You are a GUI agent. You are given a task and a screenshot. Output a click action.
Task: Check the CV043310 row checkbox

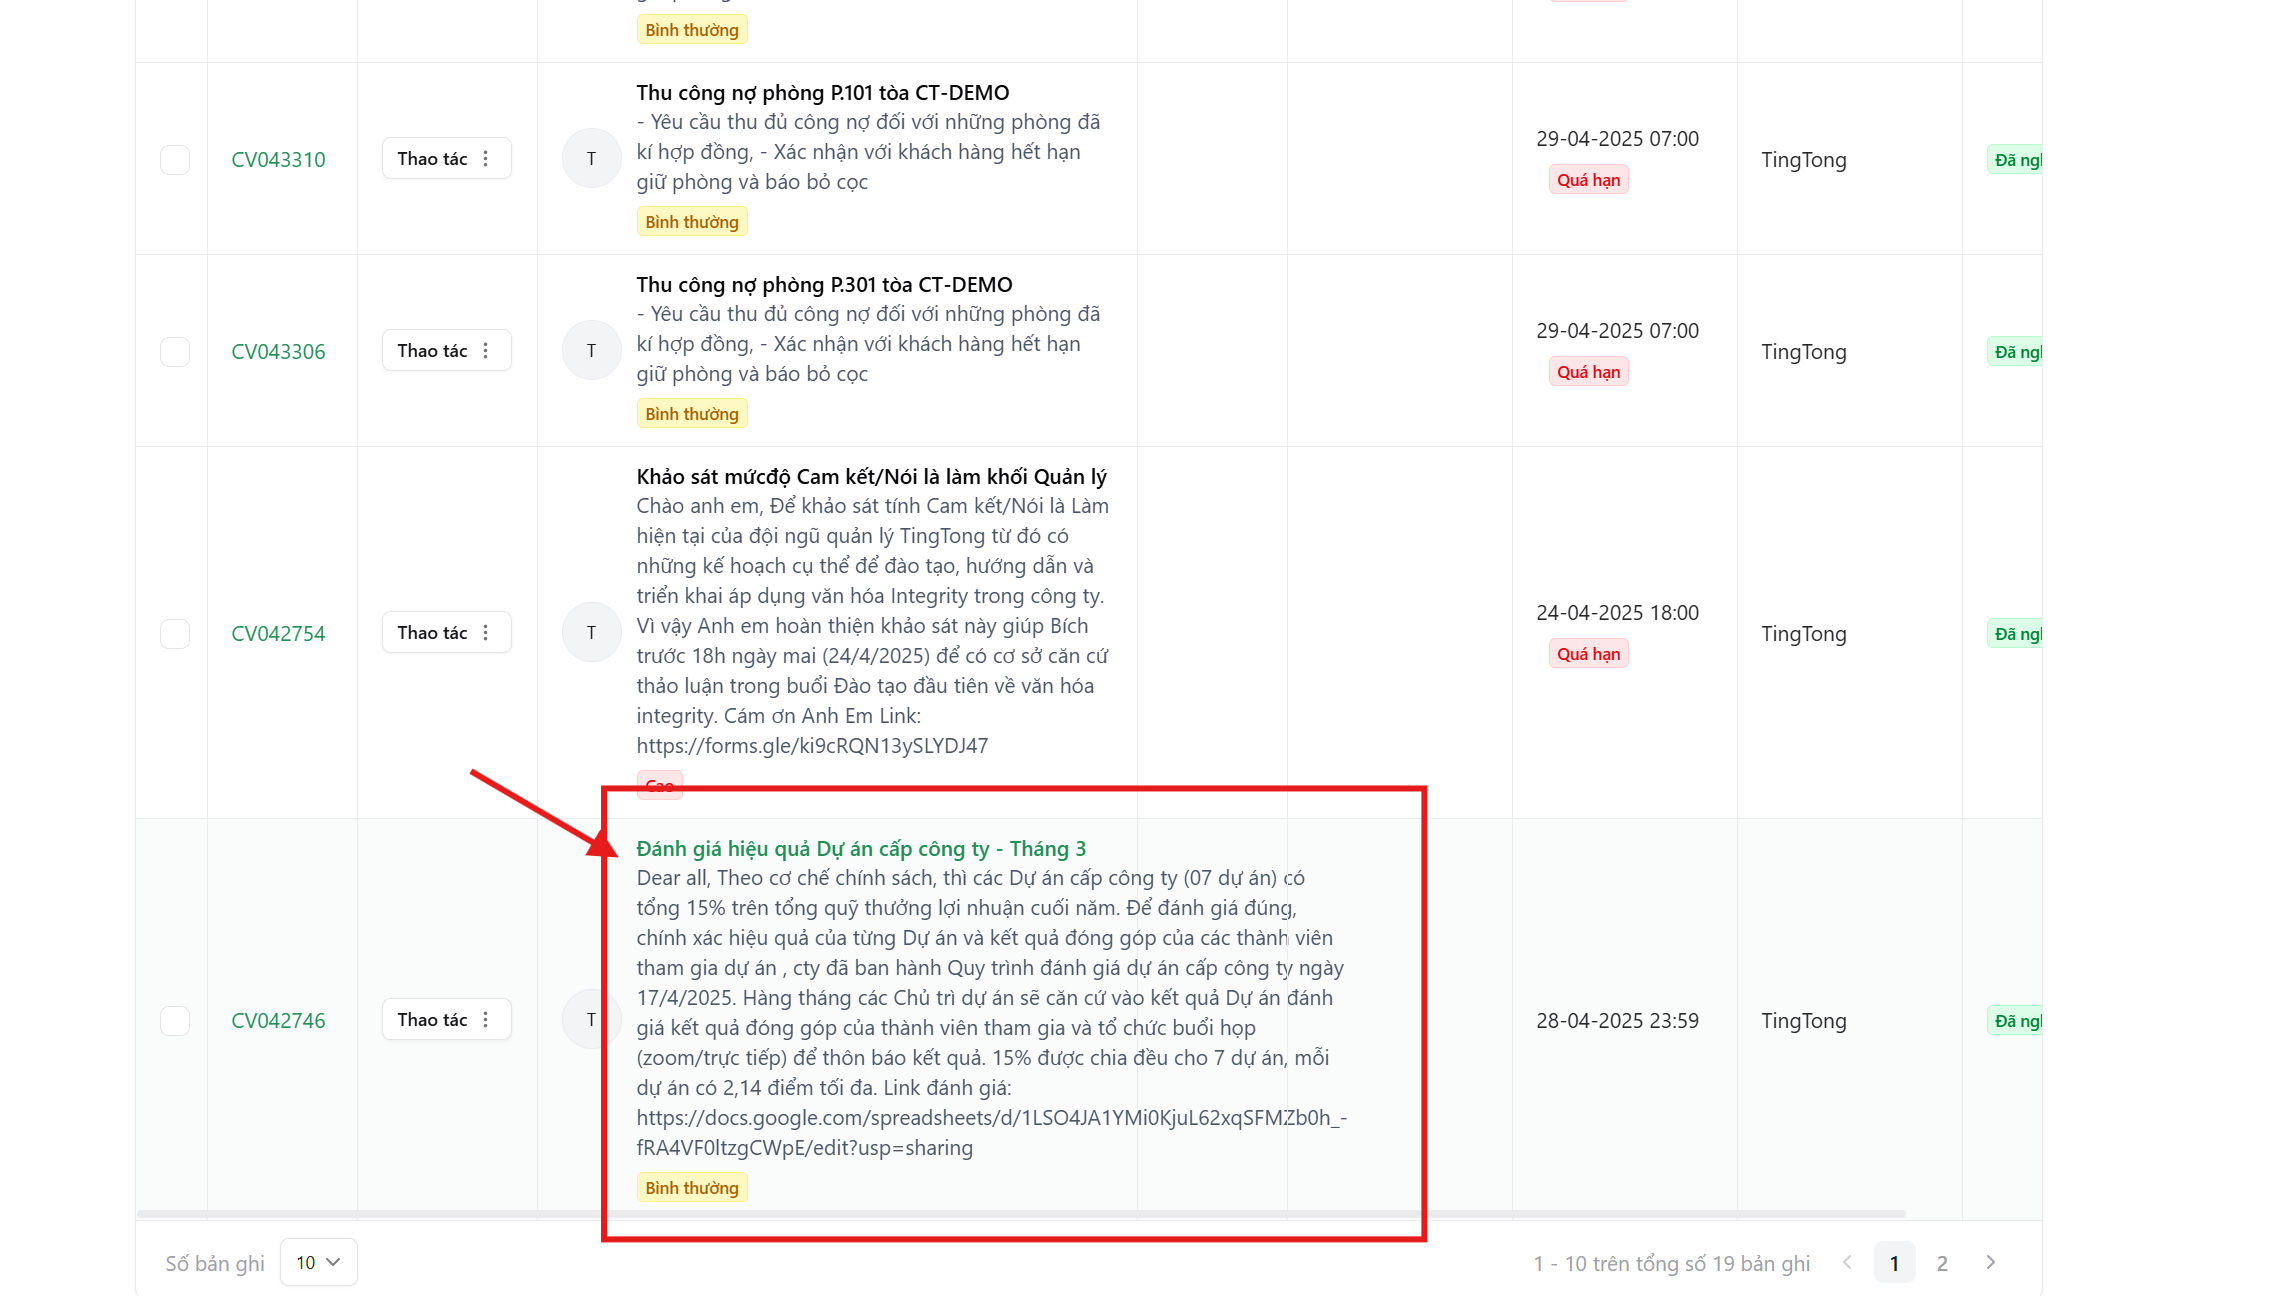click(x=175, y=160)
